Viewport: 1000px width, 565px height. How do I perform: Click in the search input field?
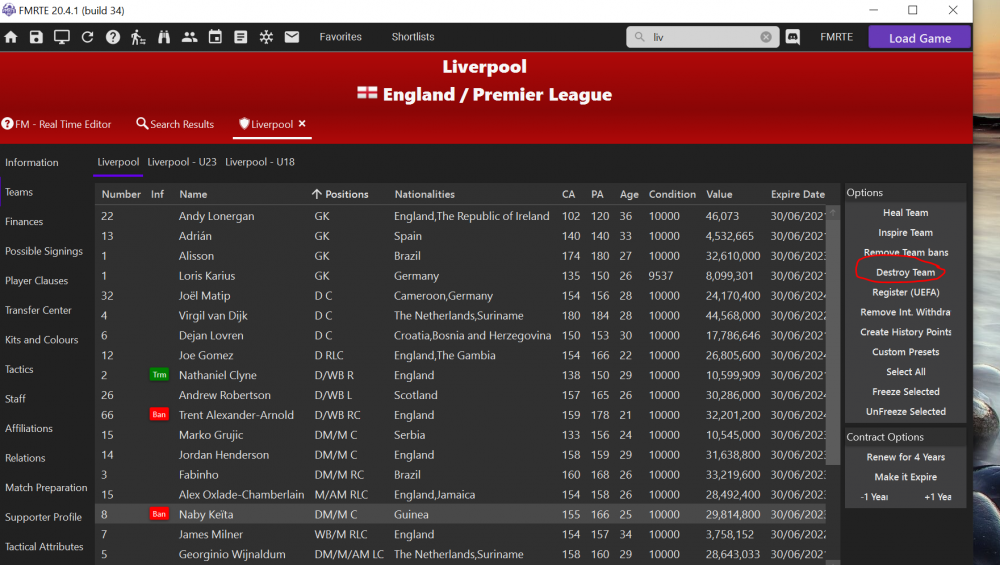pos(702,37)
